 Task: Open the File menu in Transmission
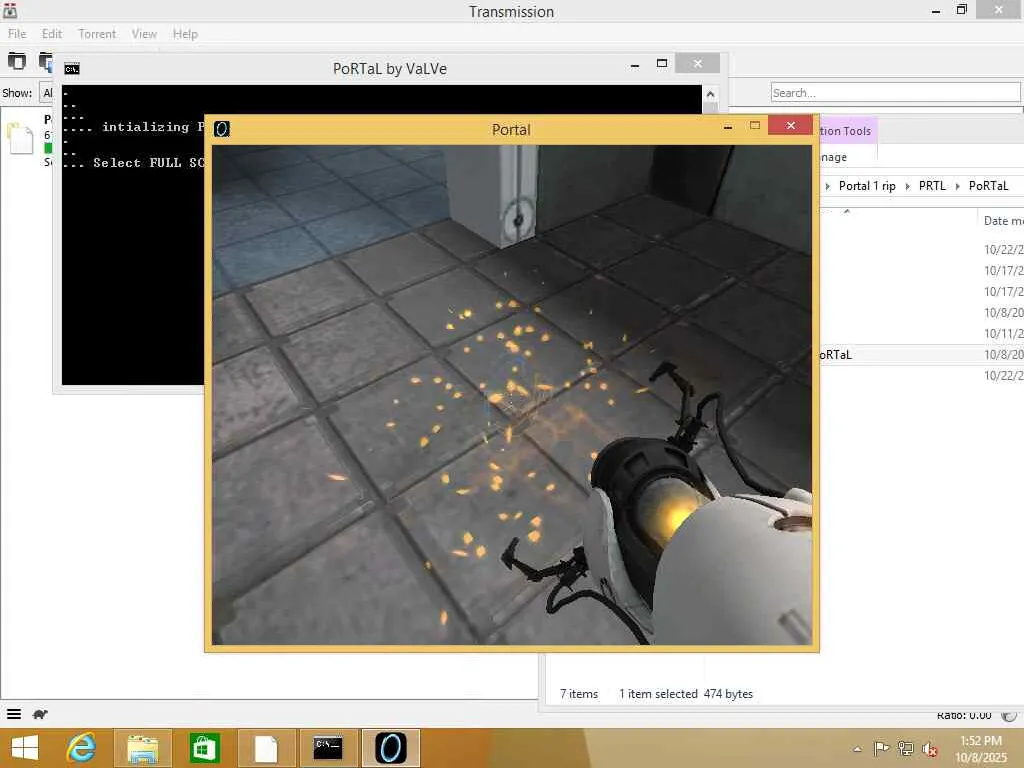point(17,34)
